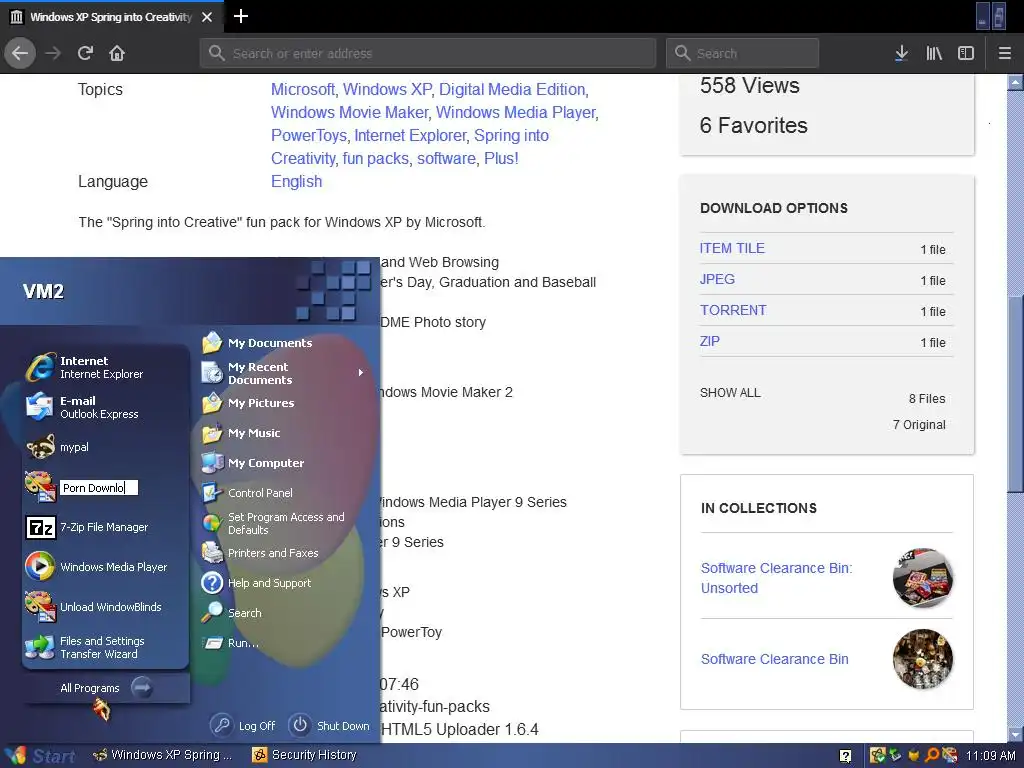Start Windows Media Player from Start menu
This screenshot has width=1024, height=768.
point(104,567)
